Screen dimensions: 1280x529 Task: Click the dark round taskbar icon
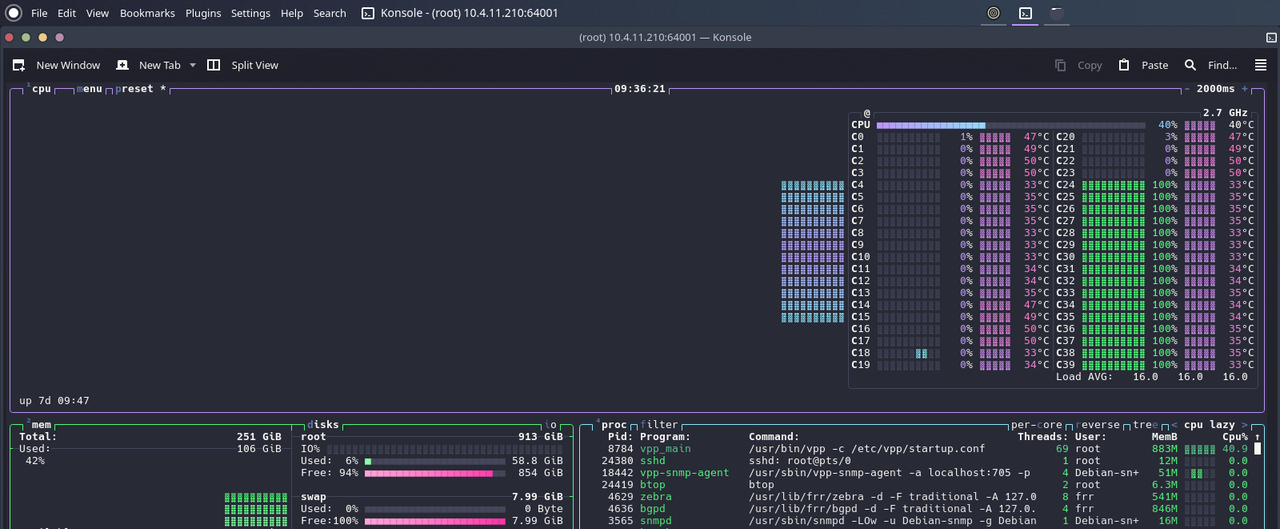(1057, 13)
